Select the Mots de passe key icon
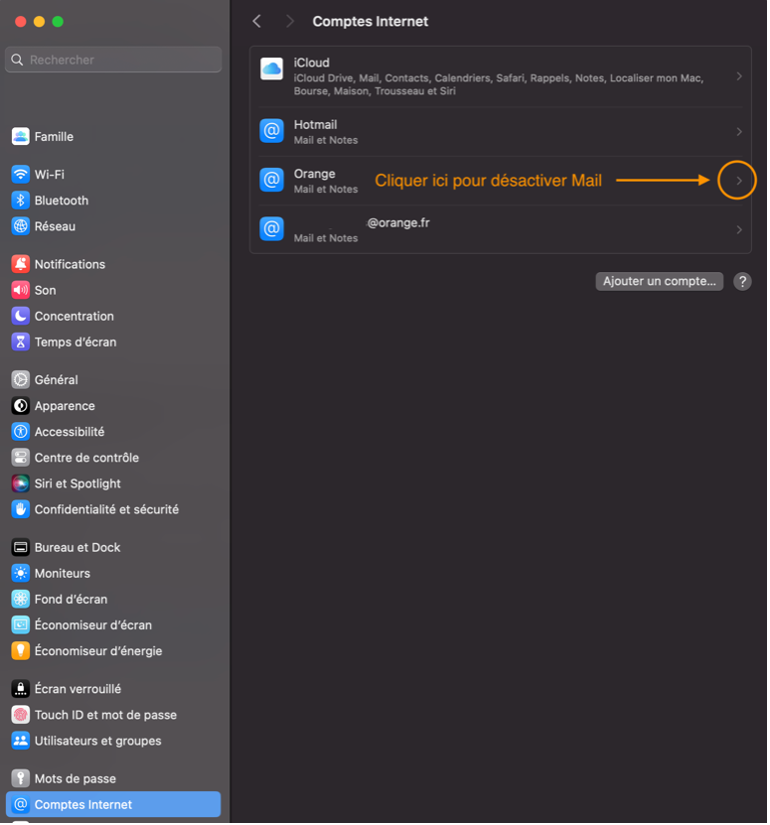770x825 pixels. tap(21, 779)
